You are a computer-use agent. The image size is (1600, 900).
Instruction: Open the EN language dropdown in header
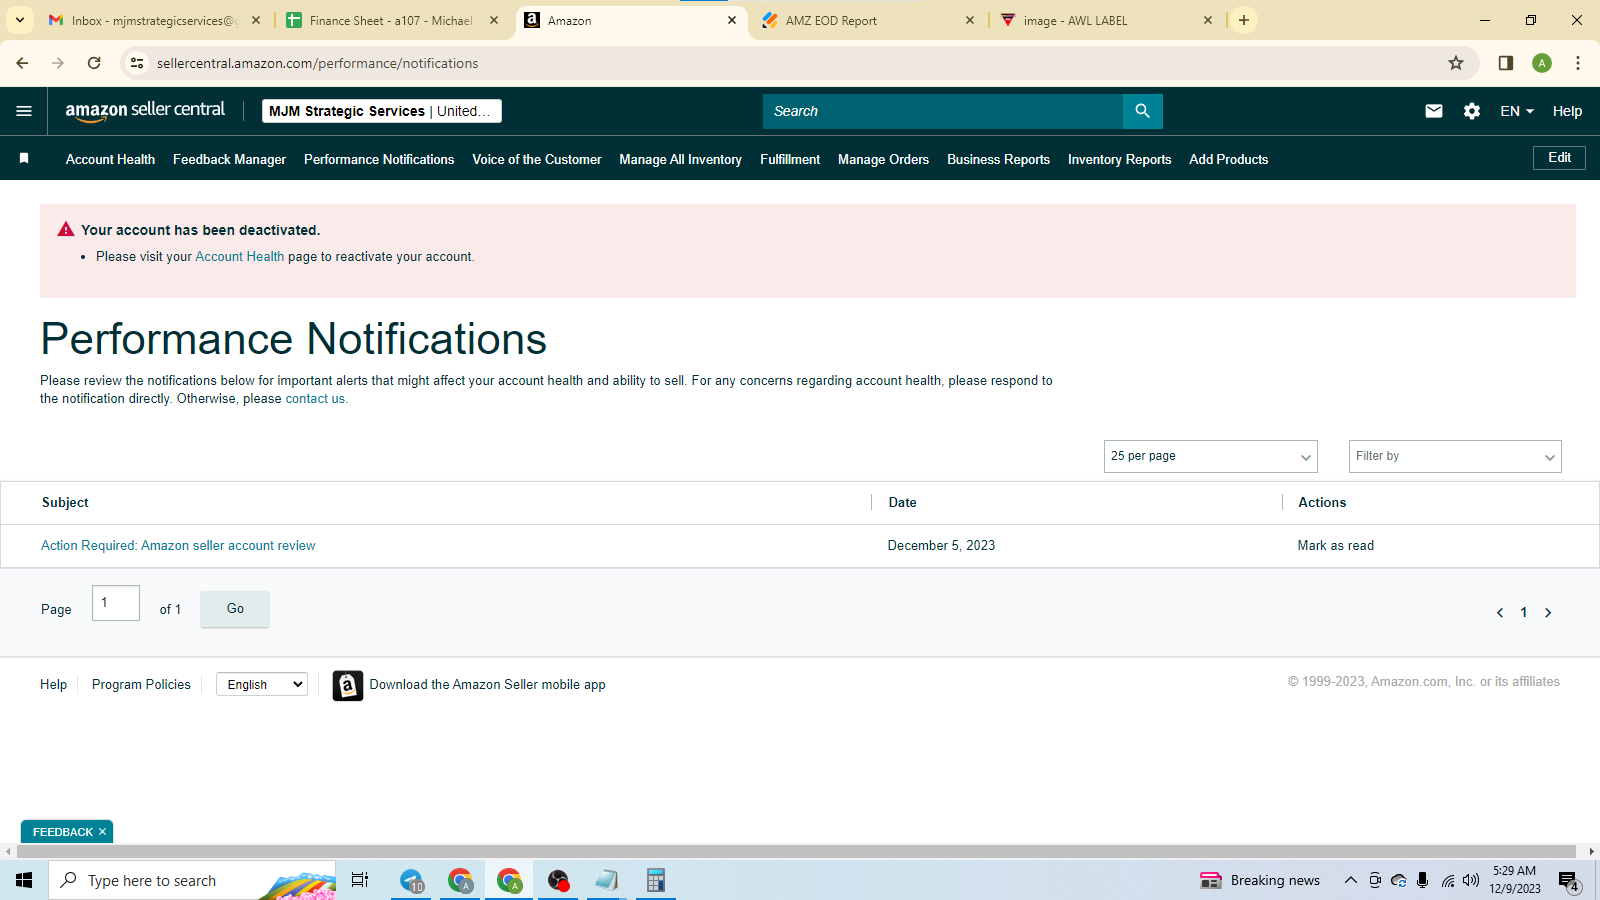(1516, 111)
